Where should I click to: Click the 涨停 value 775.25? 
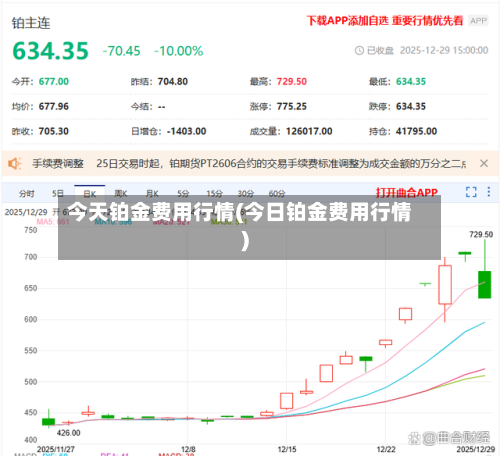click(292, 106)
